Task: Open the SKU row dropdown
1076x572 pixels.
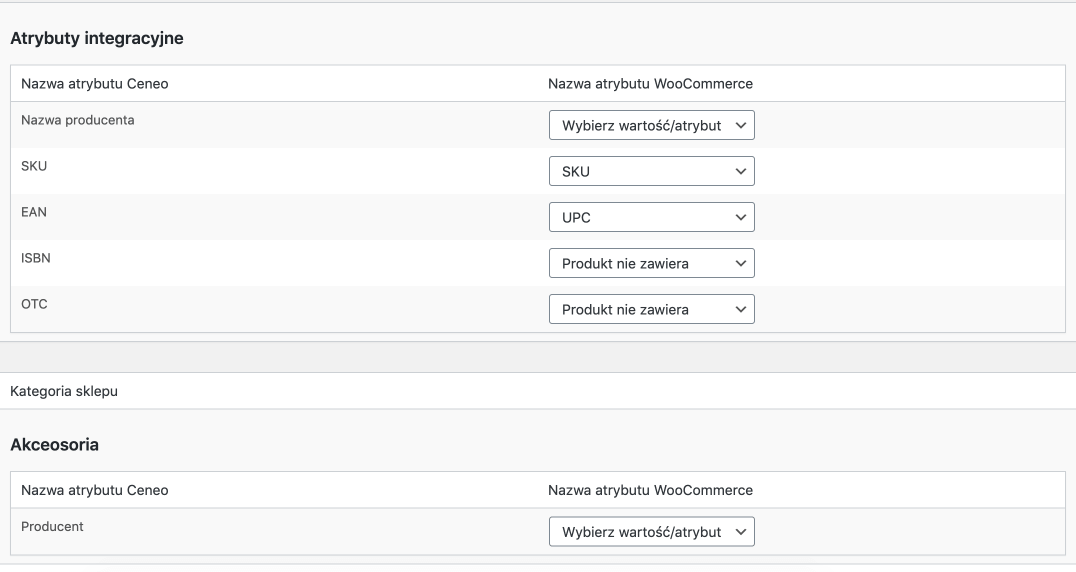Action: pos(651,171)
